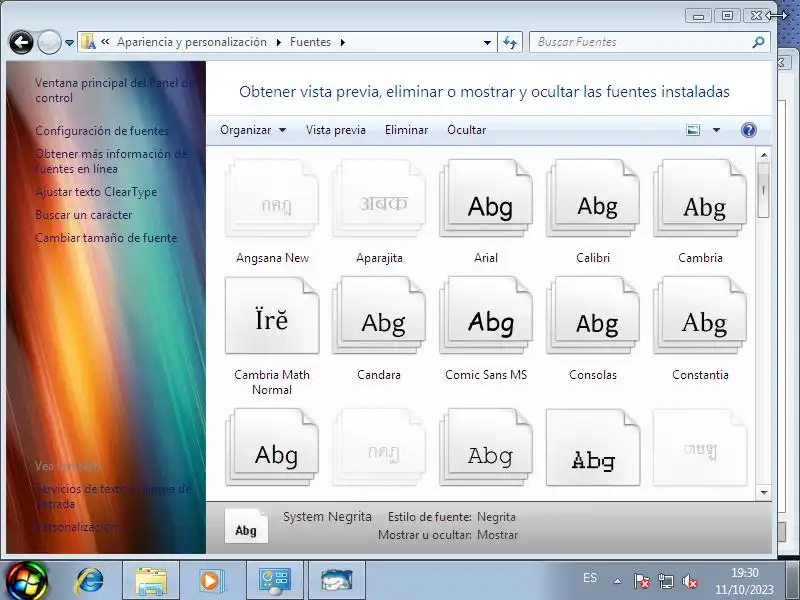This screenshot has width=800, height=600.
Task: Click Ocultar in the toolbar
Action: click(466, 130)
